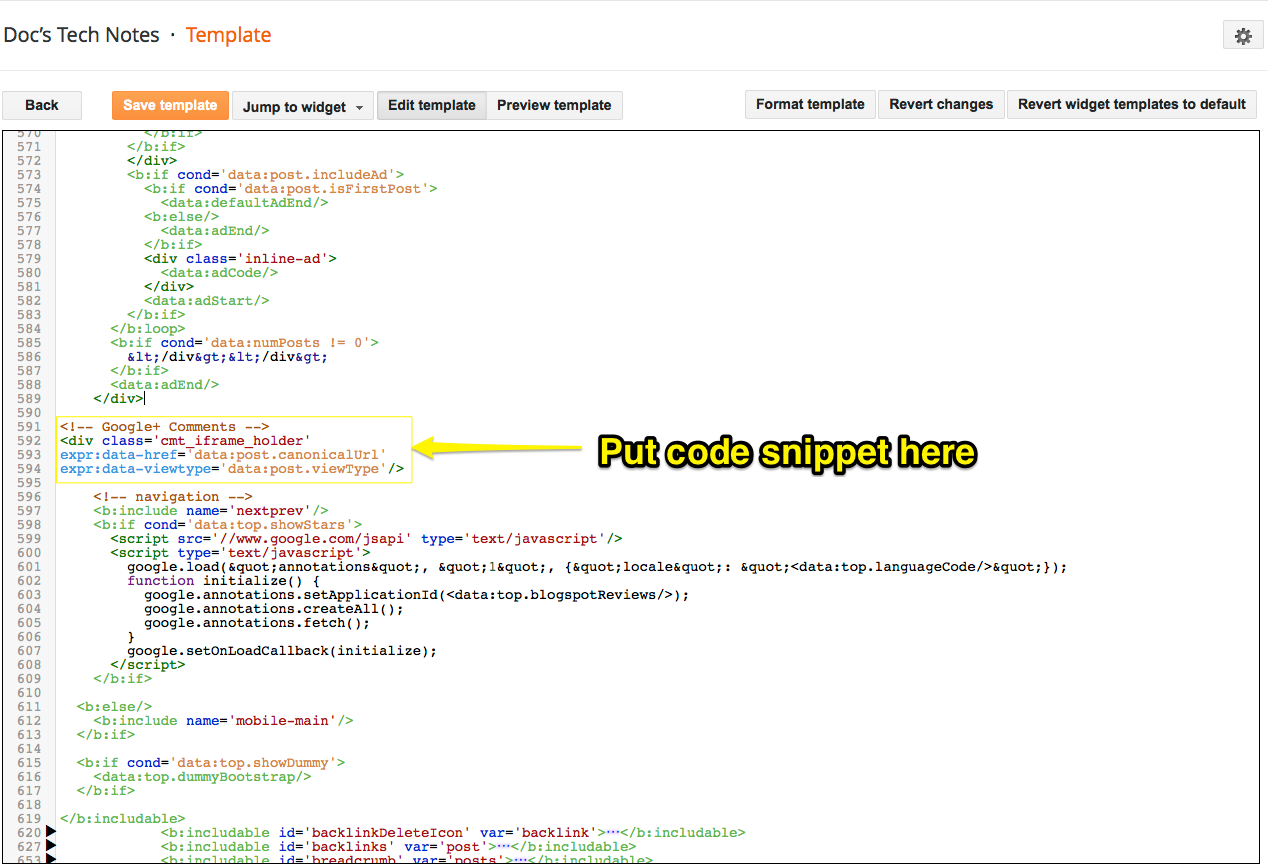Click the setApplicationId line
The height and width of the screenshot is (868, 1268).
(416, 594)
